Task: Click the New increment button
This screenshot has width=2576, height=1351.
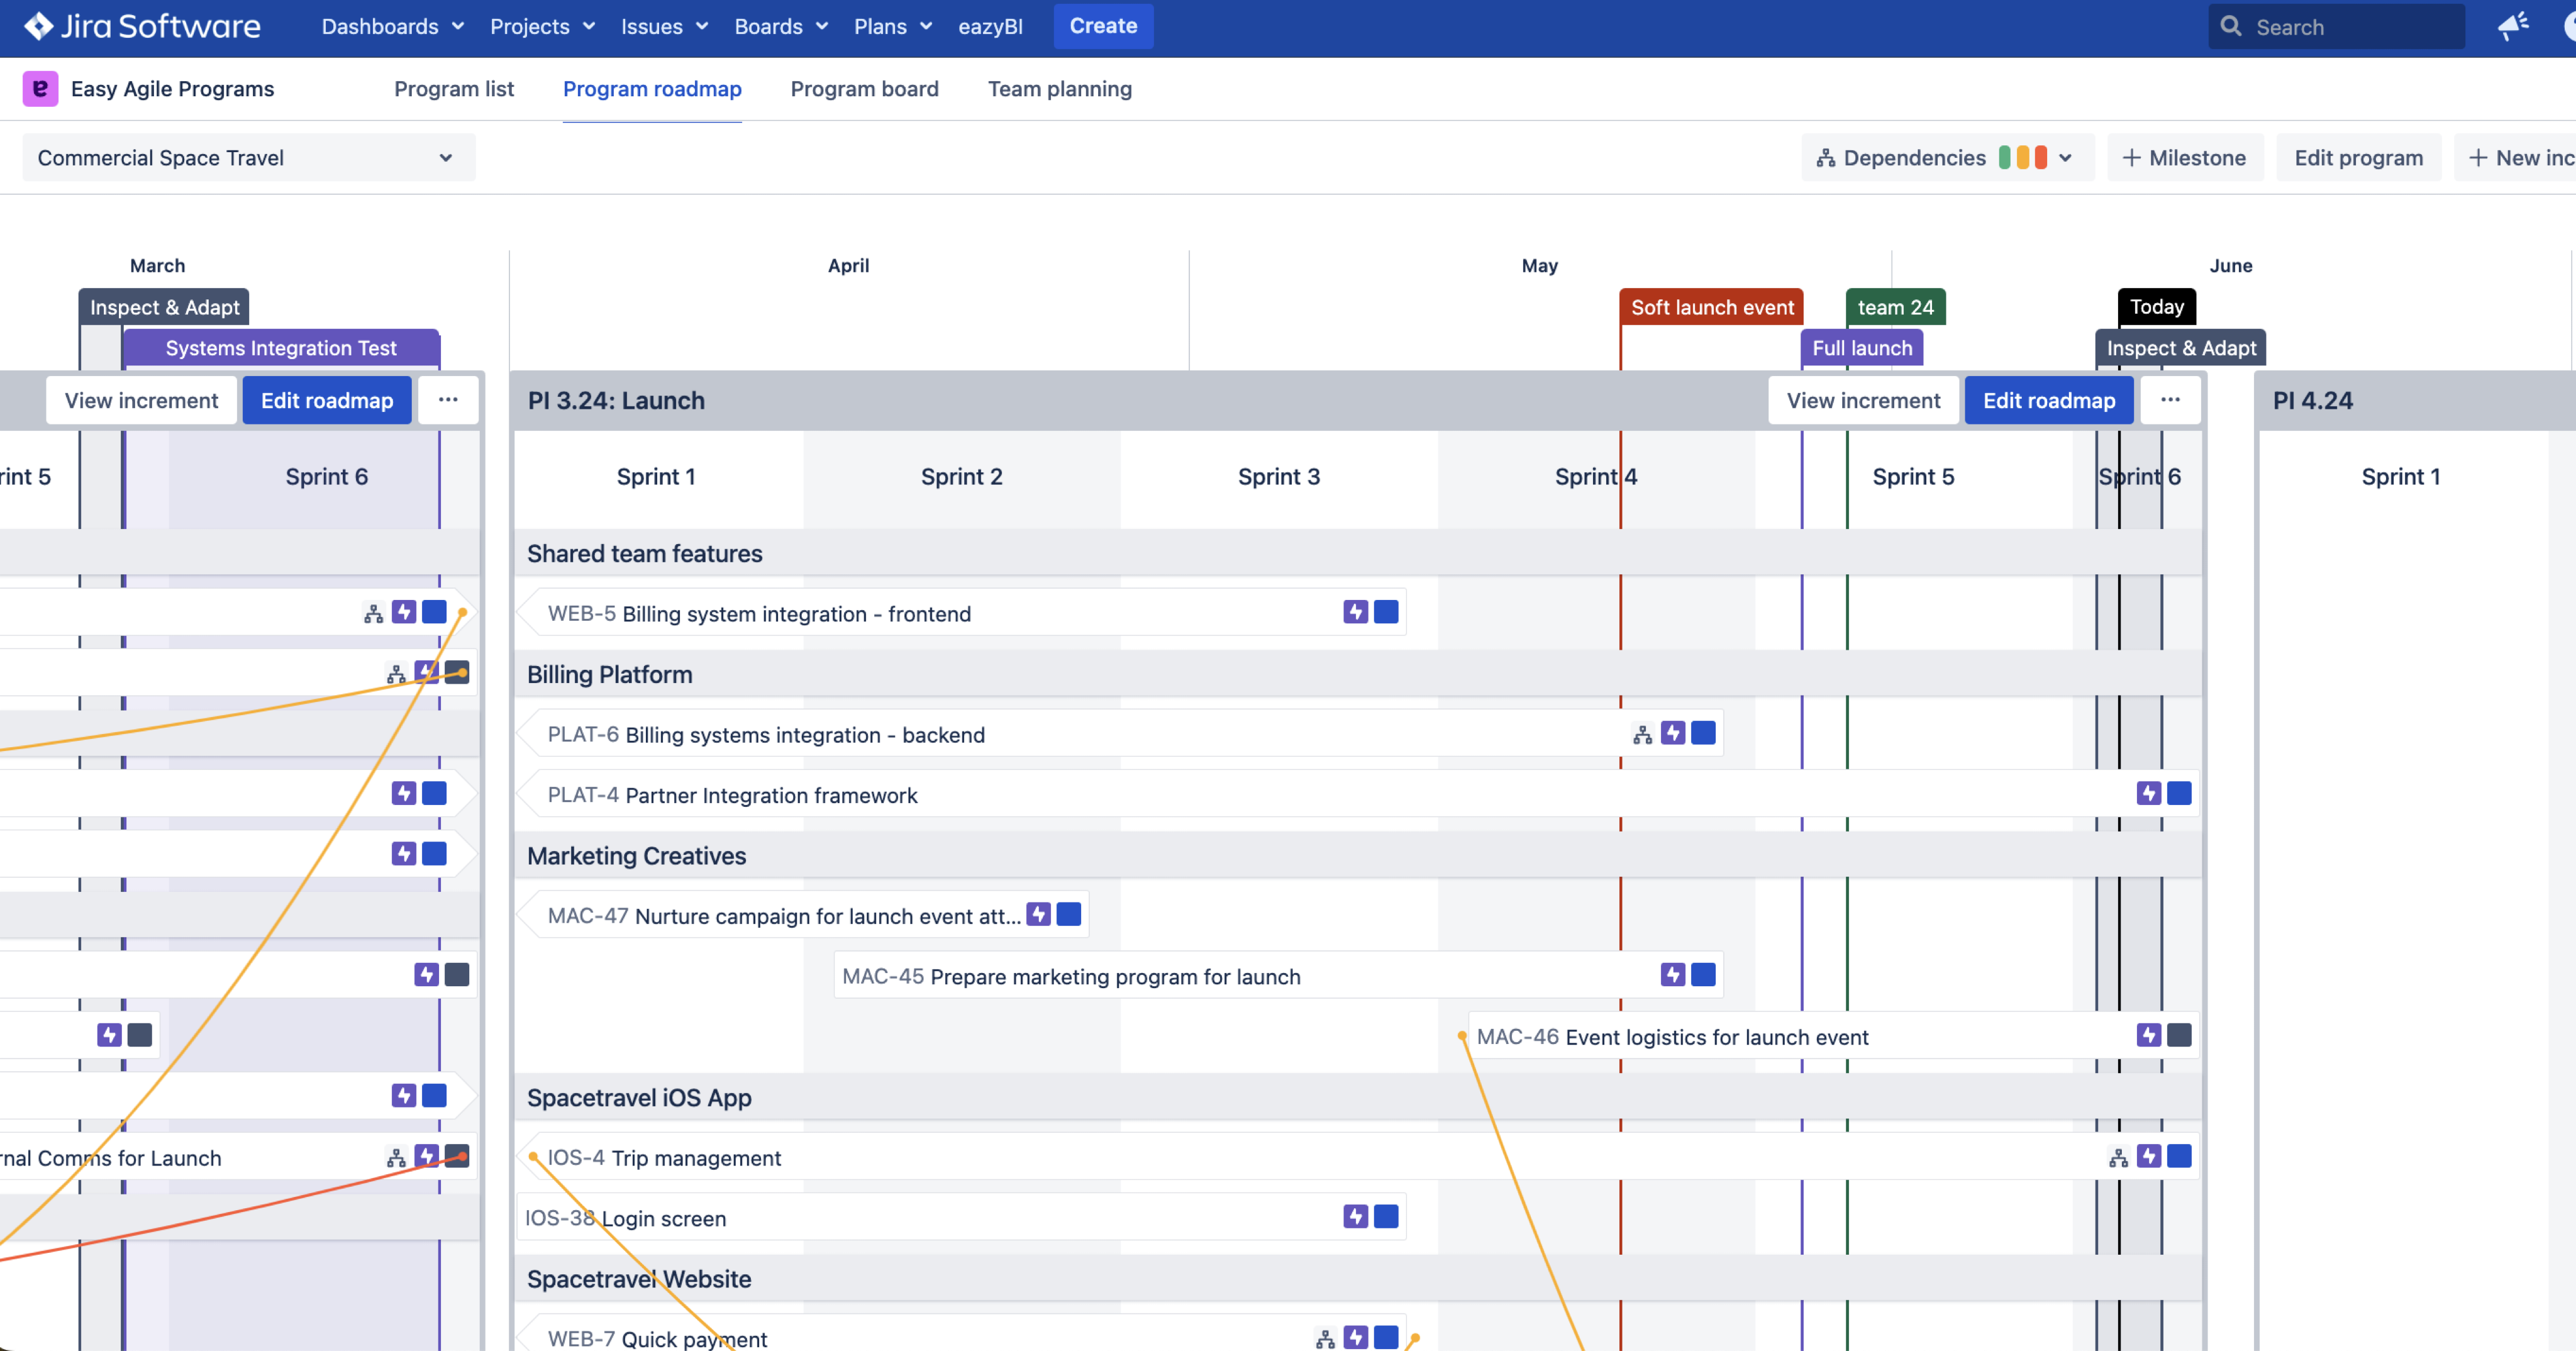Action: coord(2516,158)
